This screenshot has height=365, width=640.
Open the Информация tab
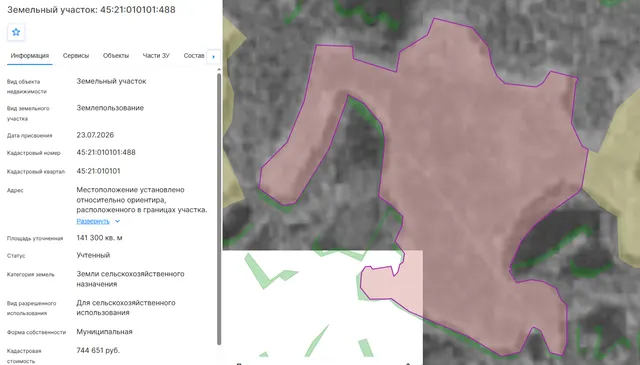point(30,56)
